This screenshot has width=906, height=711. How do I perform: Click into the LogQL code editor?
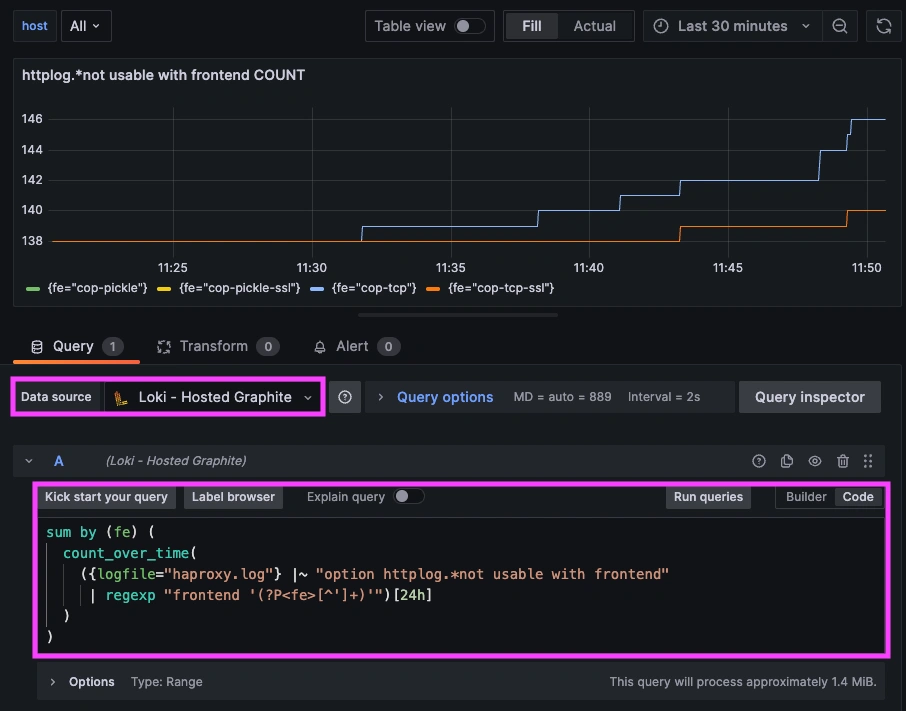(x=461, y=583)
